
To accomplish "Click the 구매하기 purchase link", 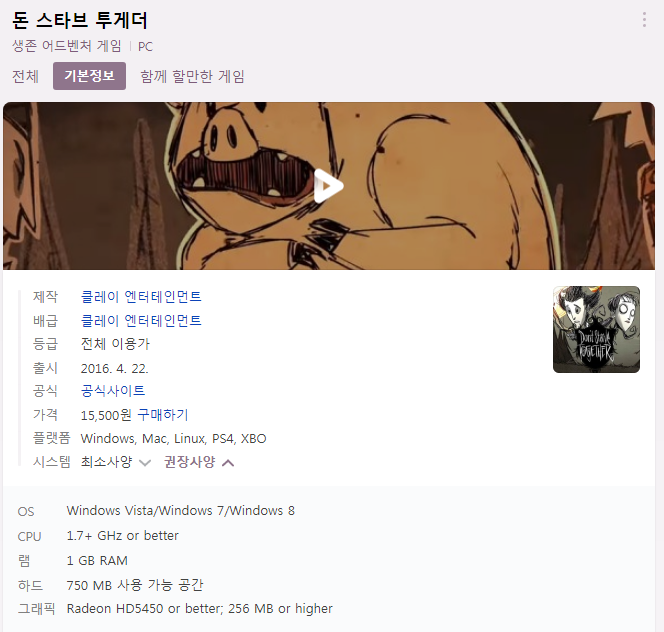I will click(163, 415).
